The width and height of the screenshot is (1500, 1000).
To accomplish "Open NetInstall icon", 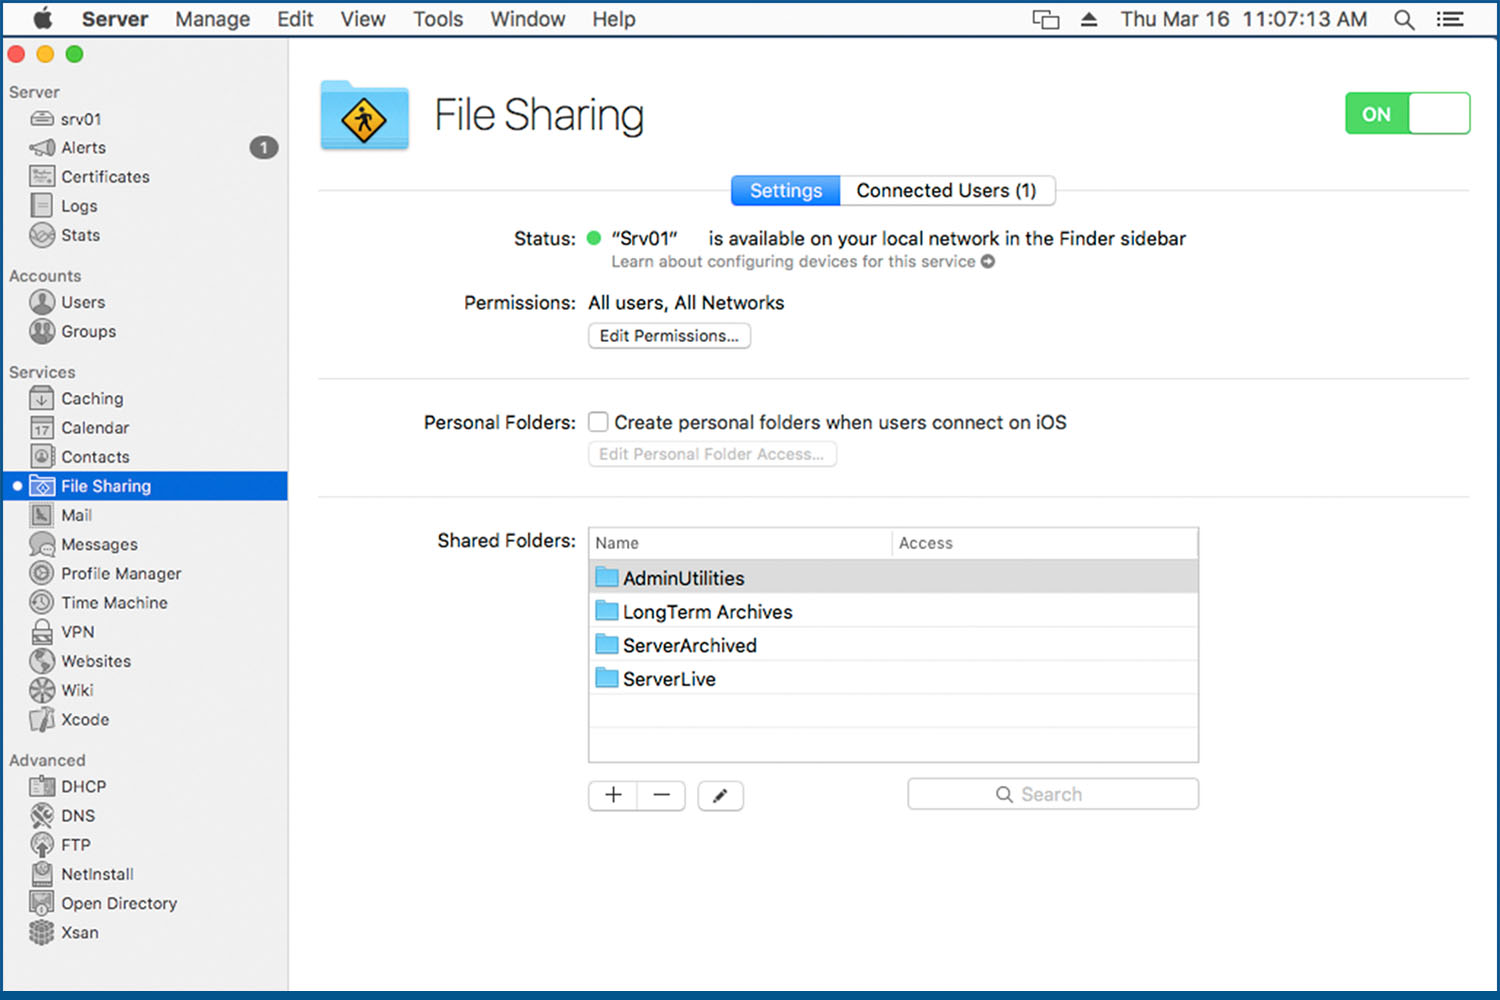I will tap(42, 874).
